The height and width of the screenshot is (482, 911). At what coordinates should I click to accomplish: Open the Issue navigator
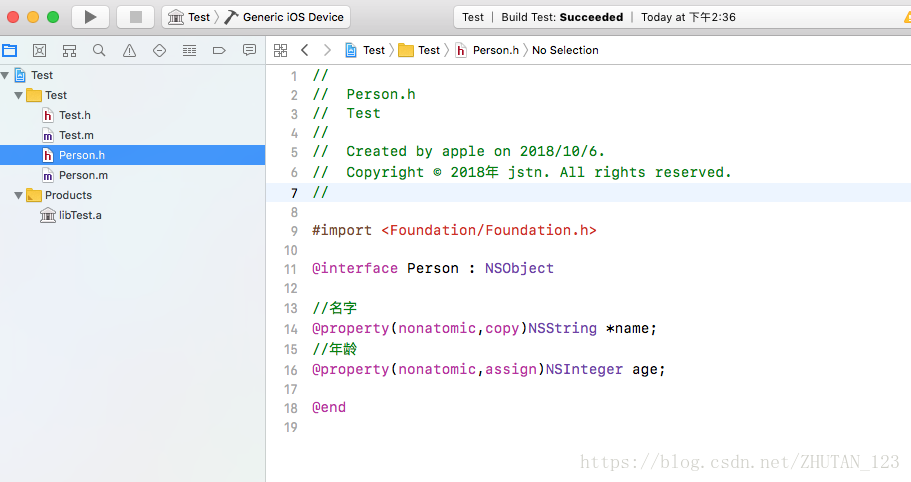(130, 51)
